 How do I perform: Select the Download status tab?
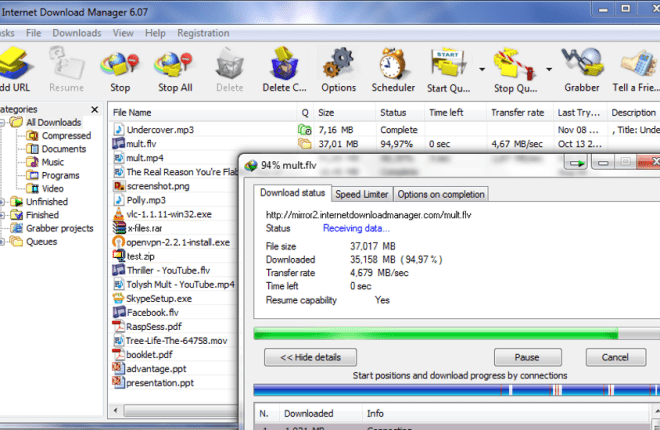click(292, 193)
